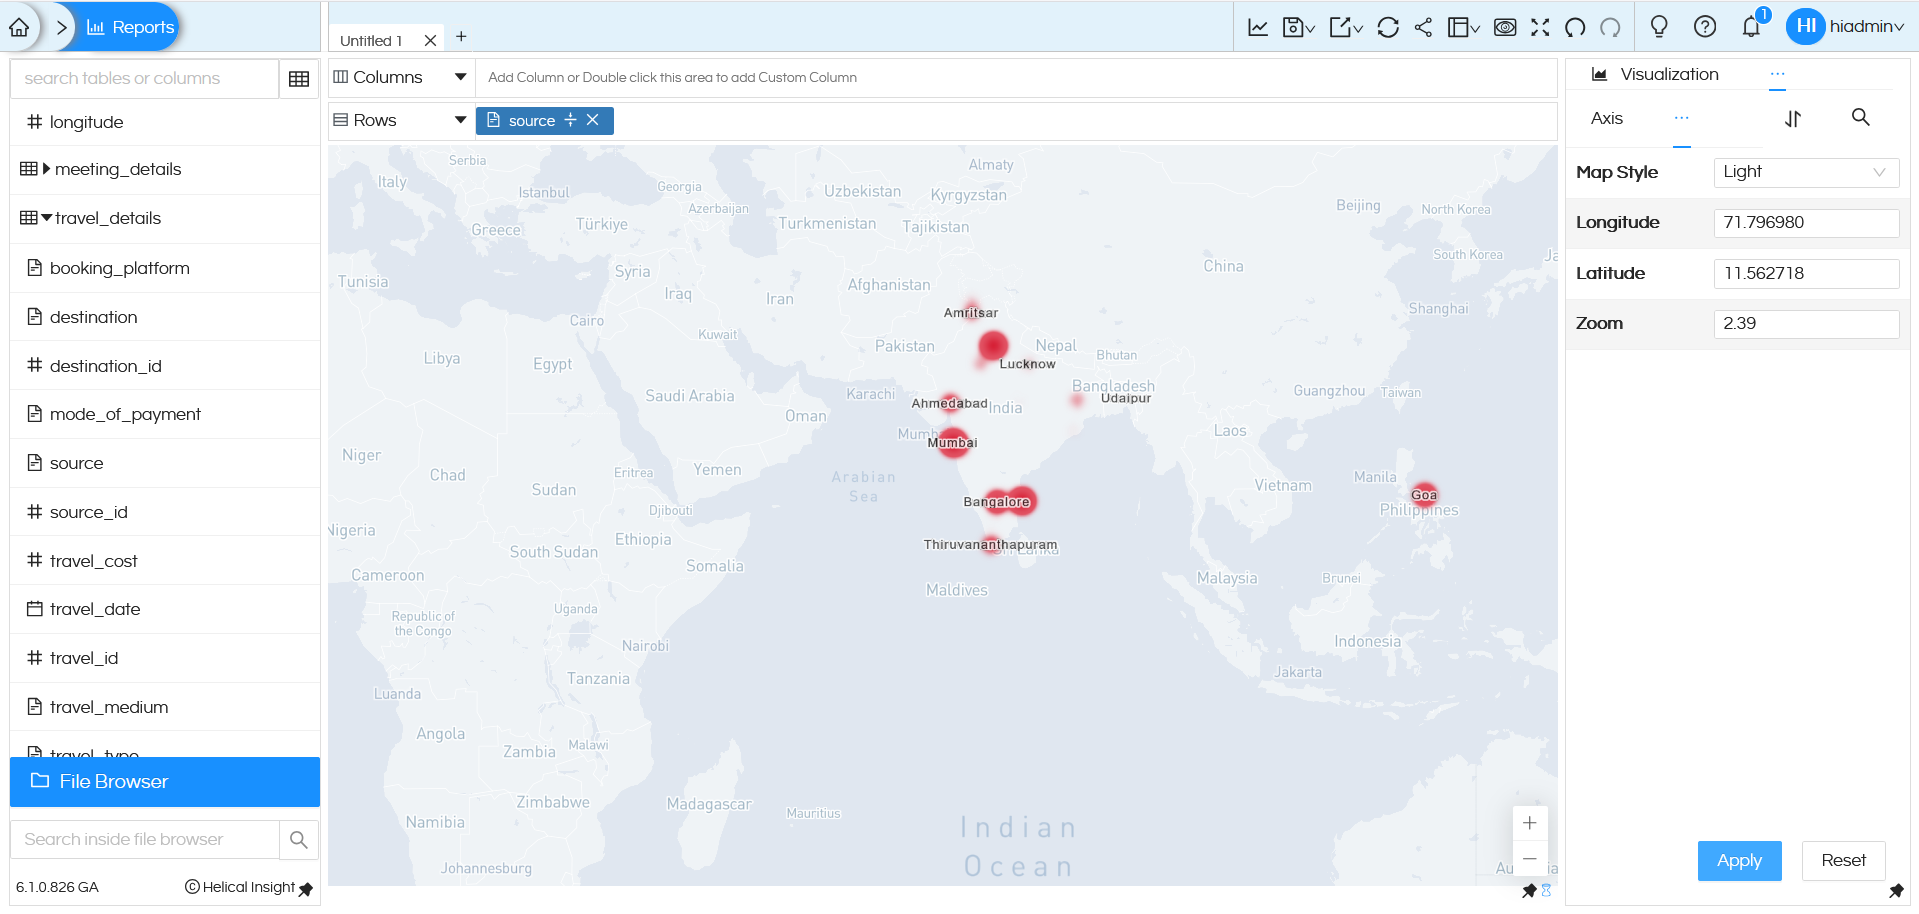The height and width of the screenshot is (914, 1919).
Task: Click the Longitude input field
Action: coord(1805,222)
